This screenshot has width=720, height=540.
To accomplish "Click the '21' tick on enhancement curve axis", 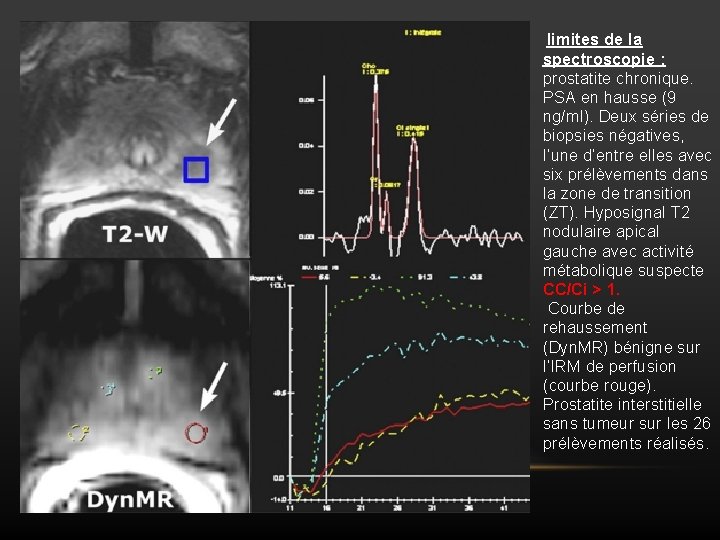I will pos(361,508).
